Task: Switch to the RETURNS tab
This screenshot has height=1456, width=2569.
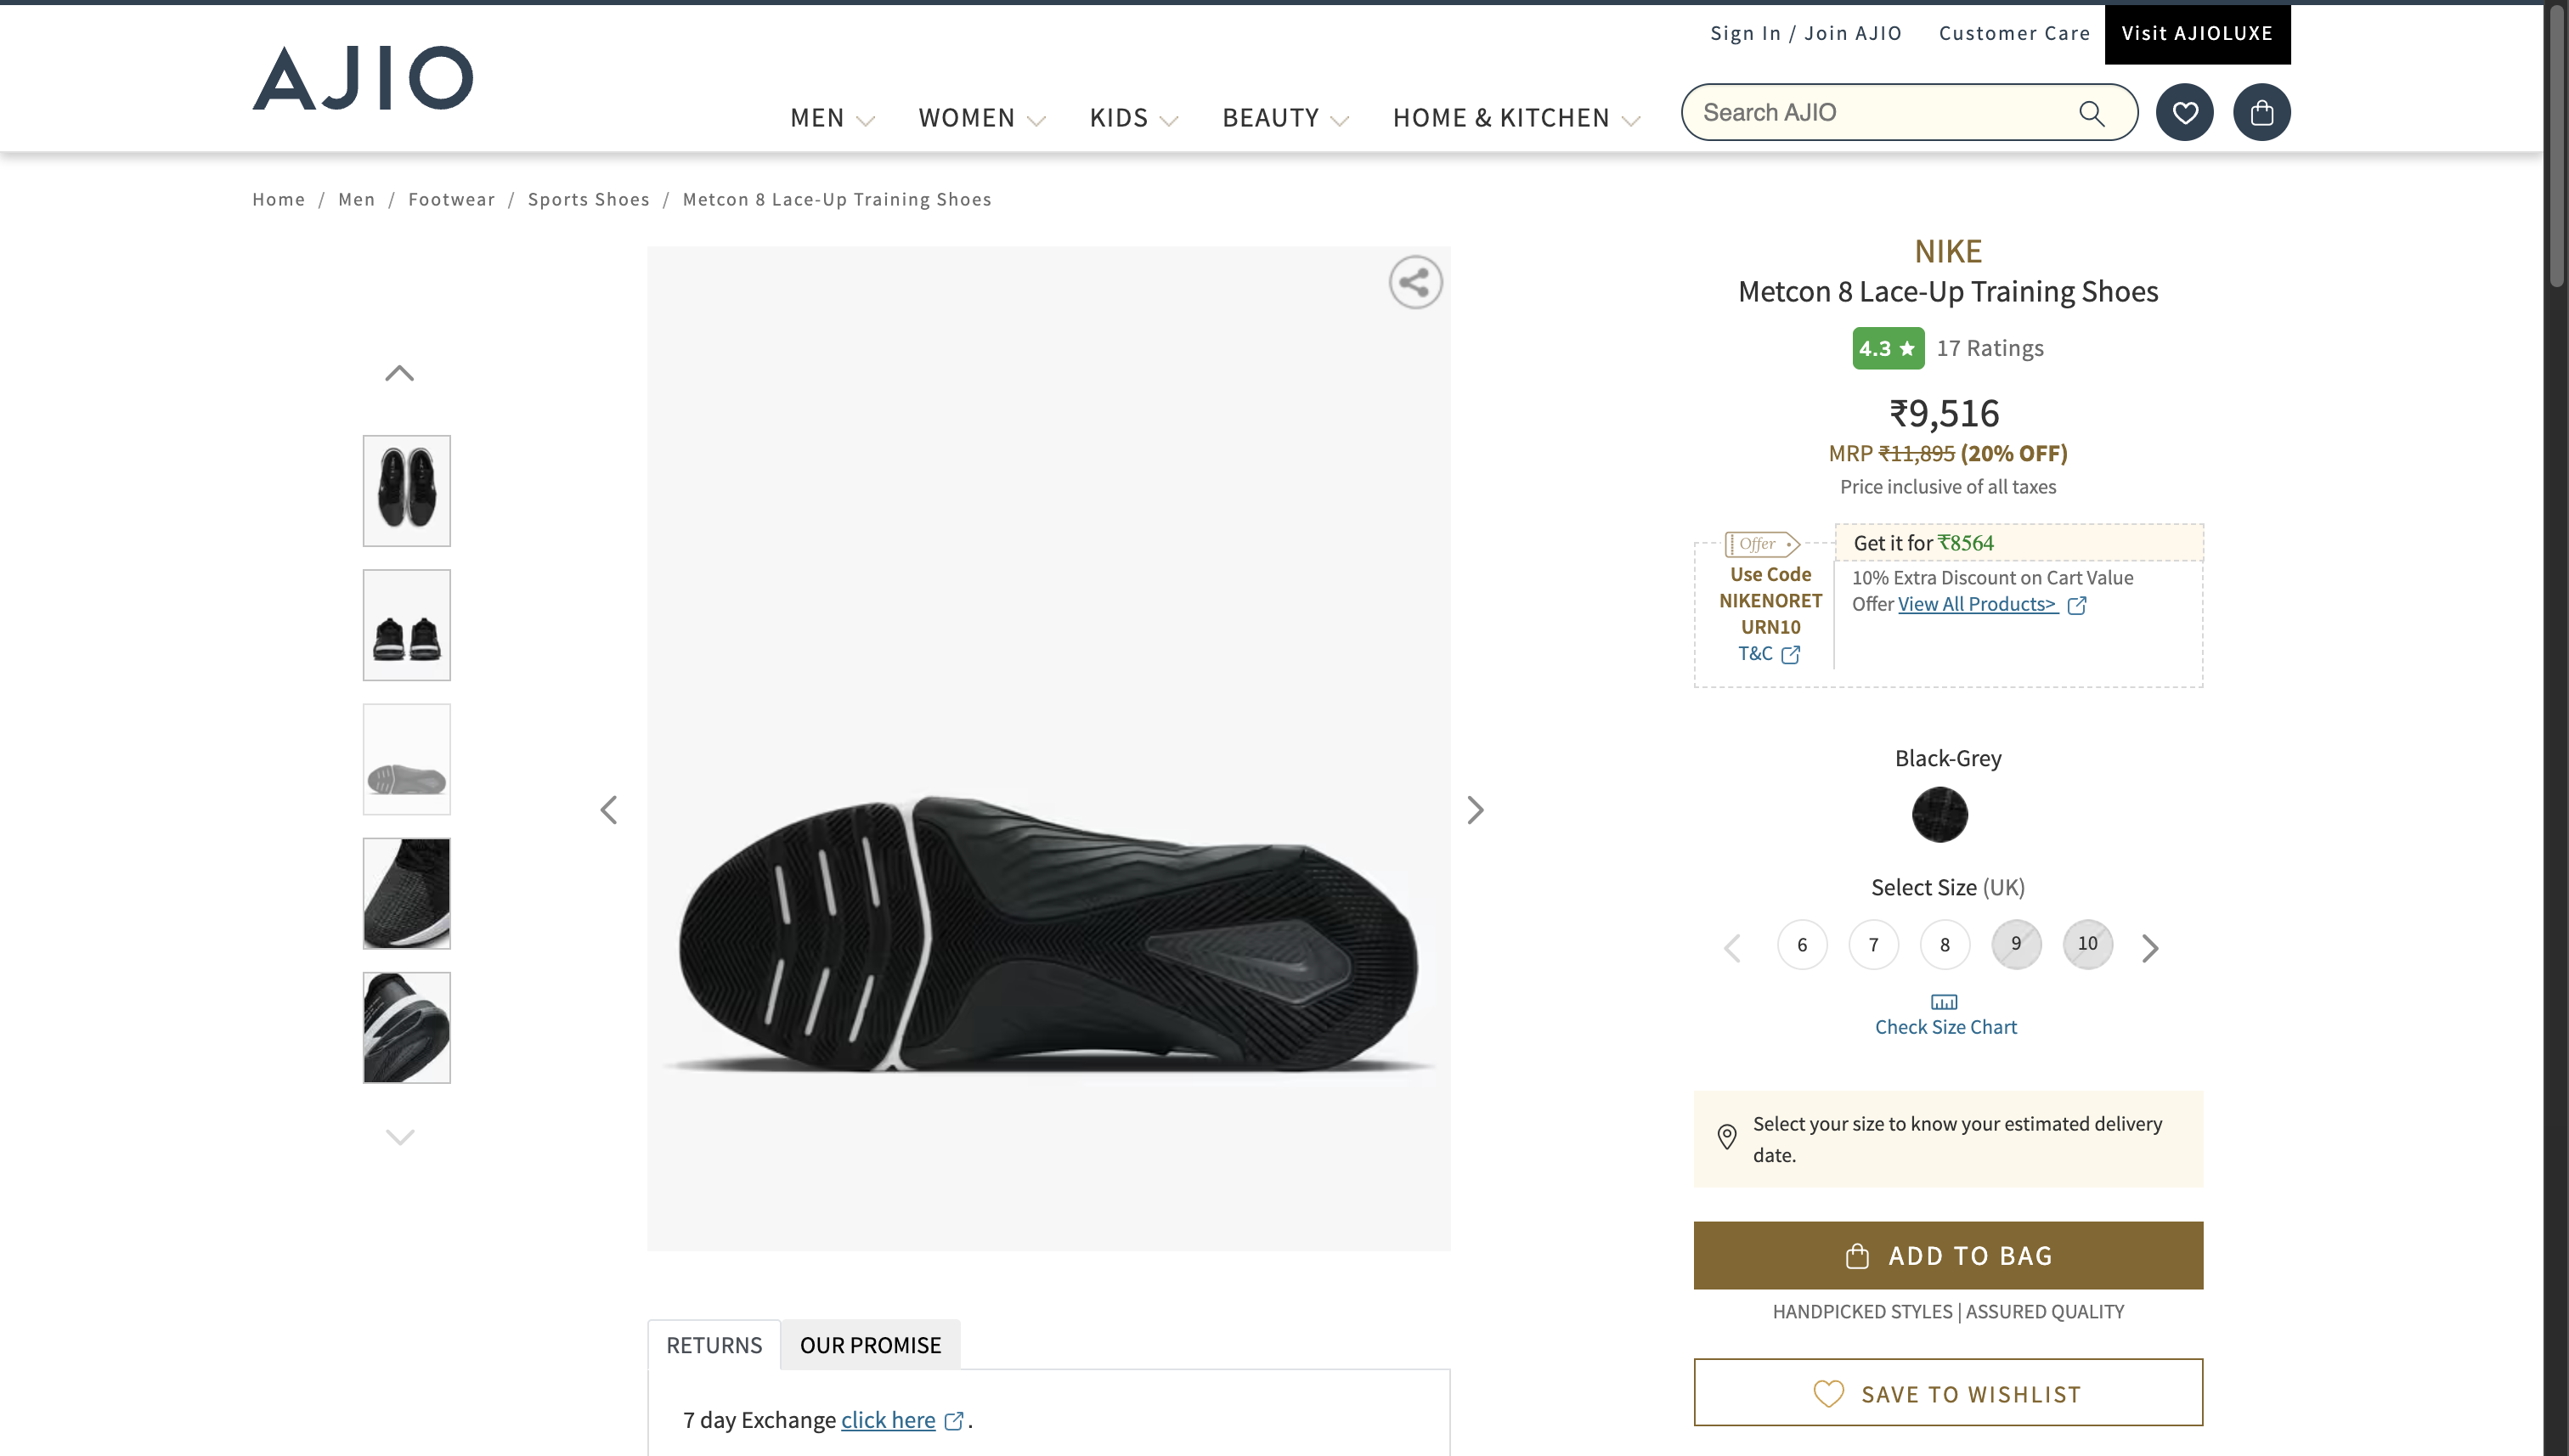Action: point(714,1345)
